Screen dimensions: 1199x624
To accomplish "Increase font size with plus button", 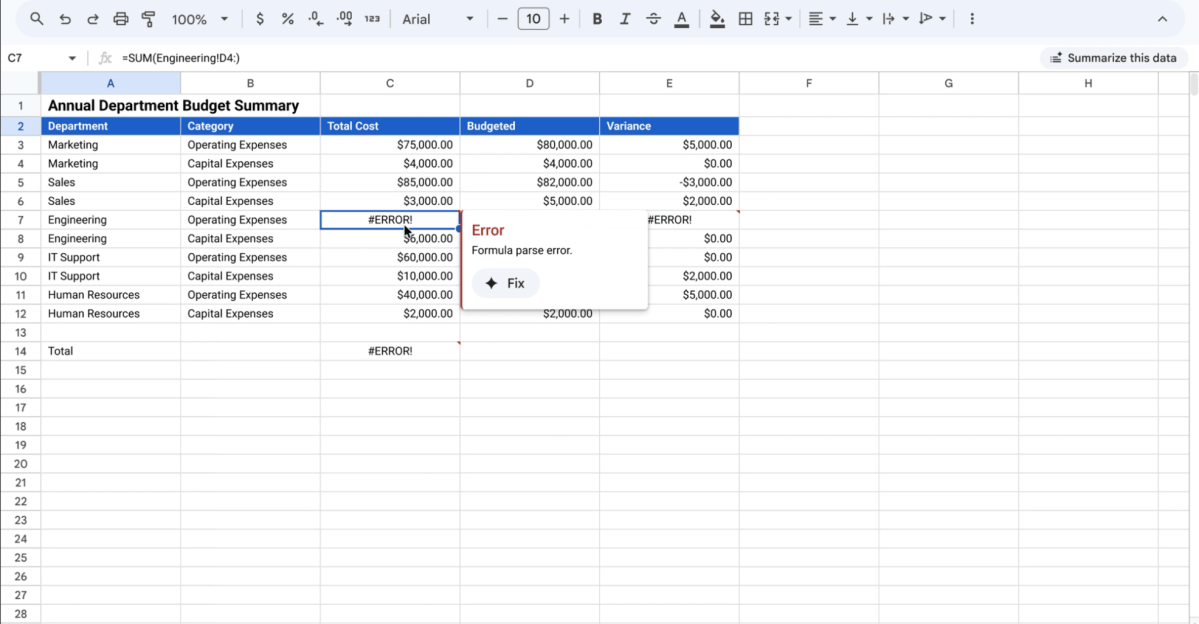I will pos(564,18).
